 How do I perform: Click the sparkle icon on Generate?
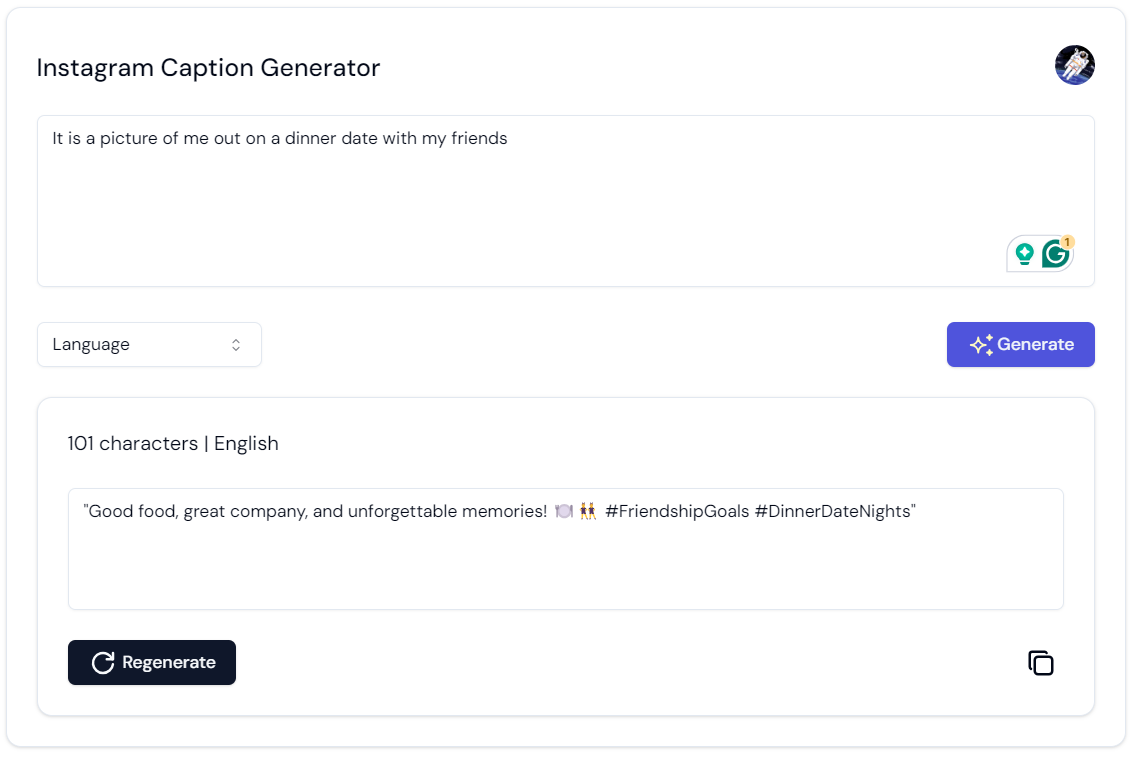point(981,345)
